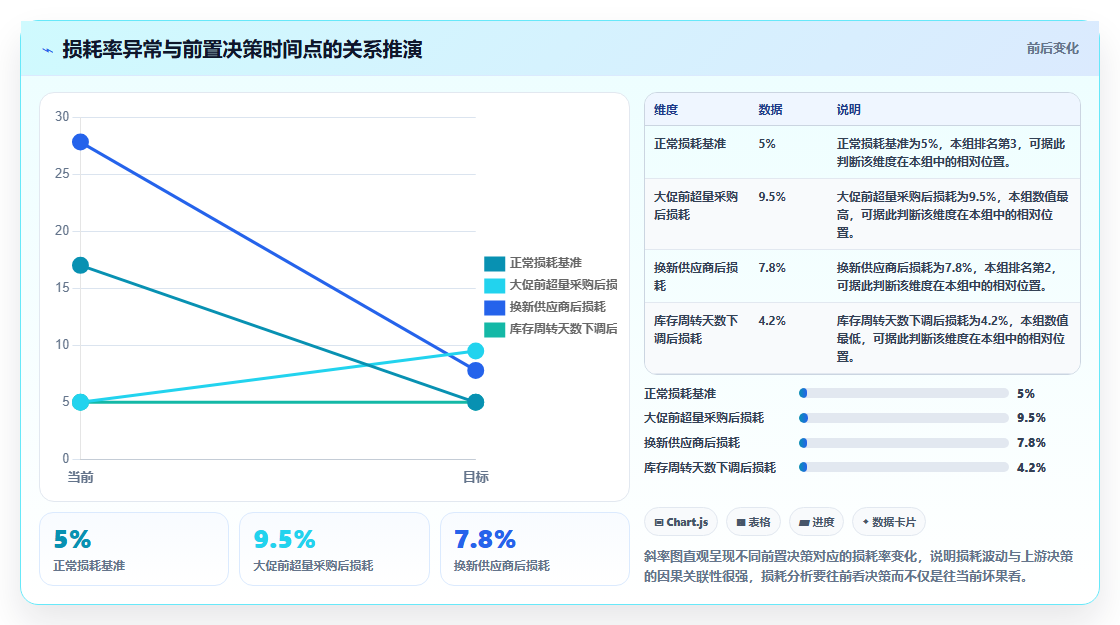
Task: Click the 库存周转天数下调后损耗 progress bar
Action: point(904,467)
